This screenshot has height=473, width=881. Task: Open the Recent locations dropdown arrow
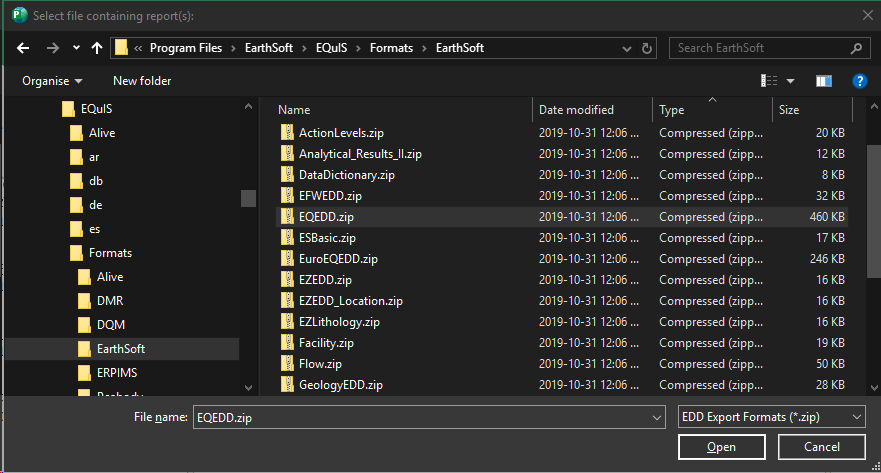coord(77,48)
